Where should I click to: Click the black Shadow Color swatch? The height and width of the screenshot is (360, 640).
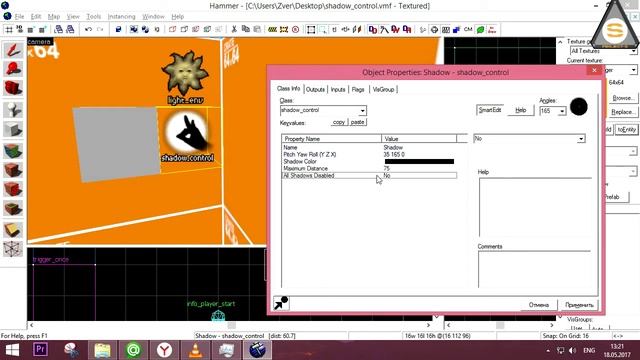coord(419,162)
